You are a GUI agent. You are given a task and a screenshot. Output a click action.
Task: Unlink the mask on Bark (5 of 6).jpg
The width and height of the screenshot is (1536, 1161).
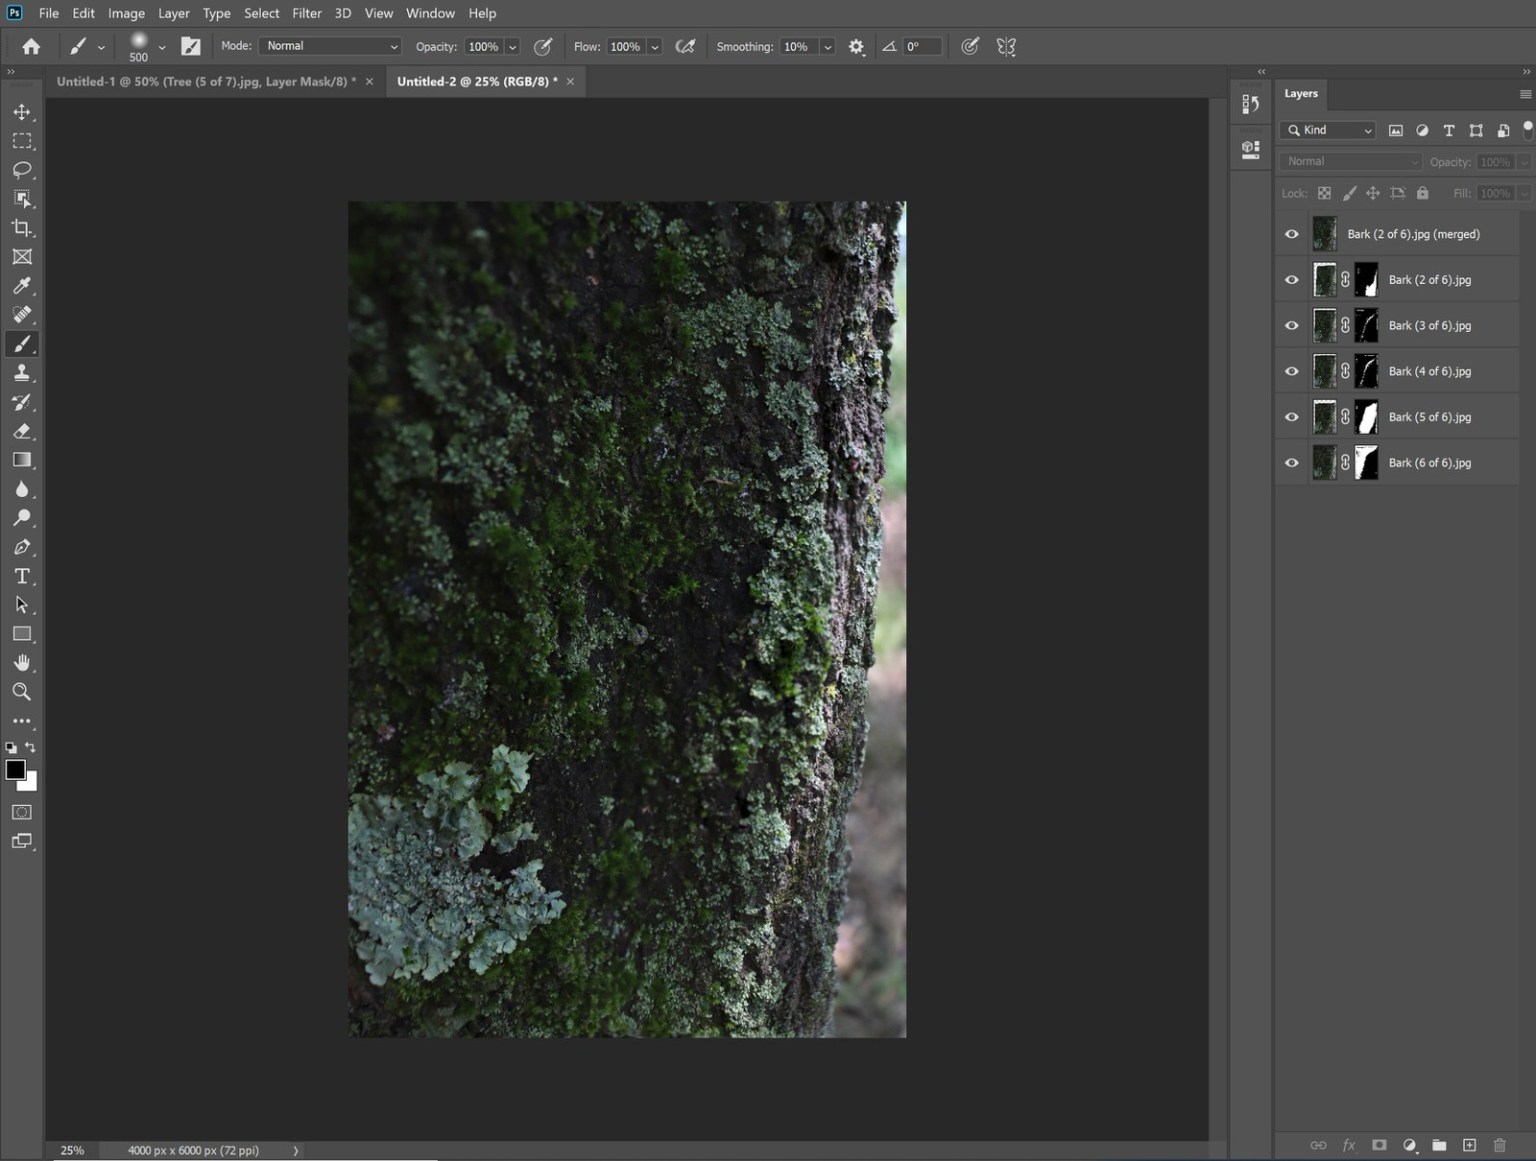point(1345,417)
